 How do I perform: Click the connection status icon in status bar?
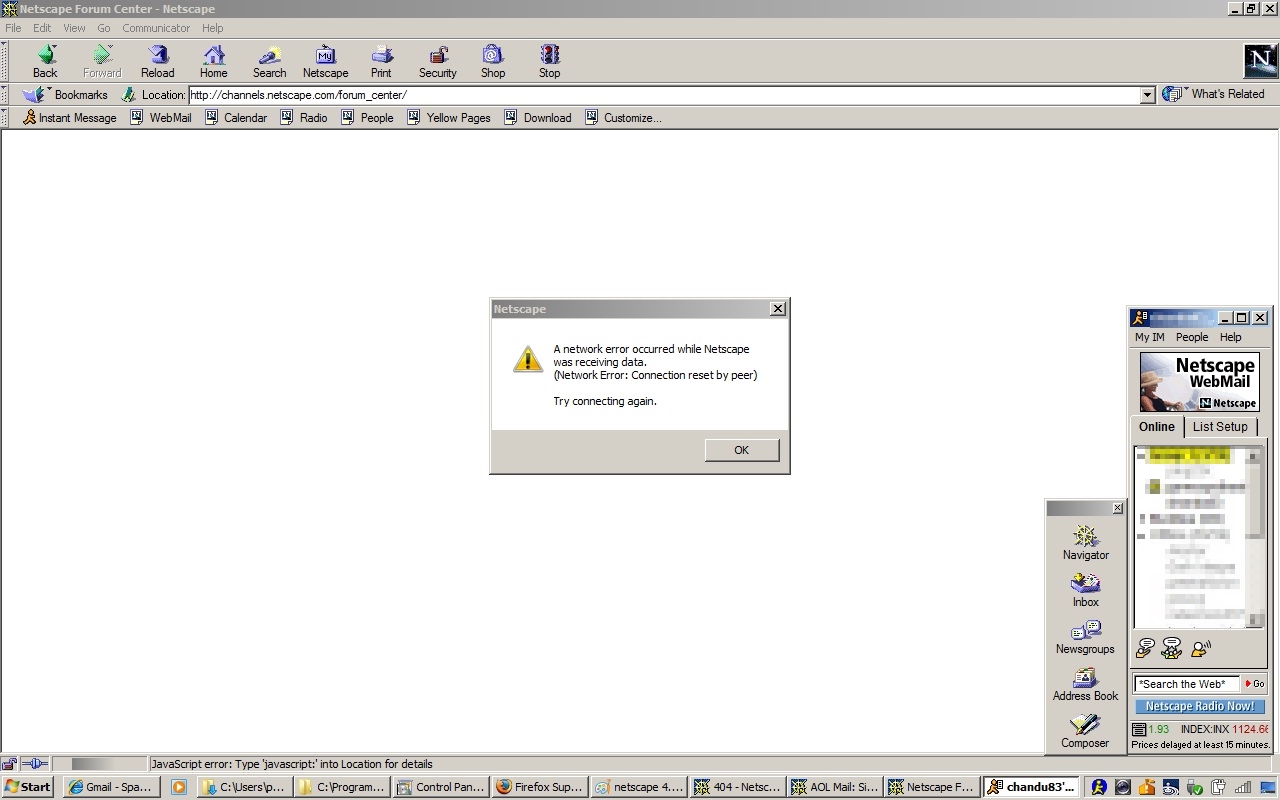(35, 764)
